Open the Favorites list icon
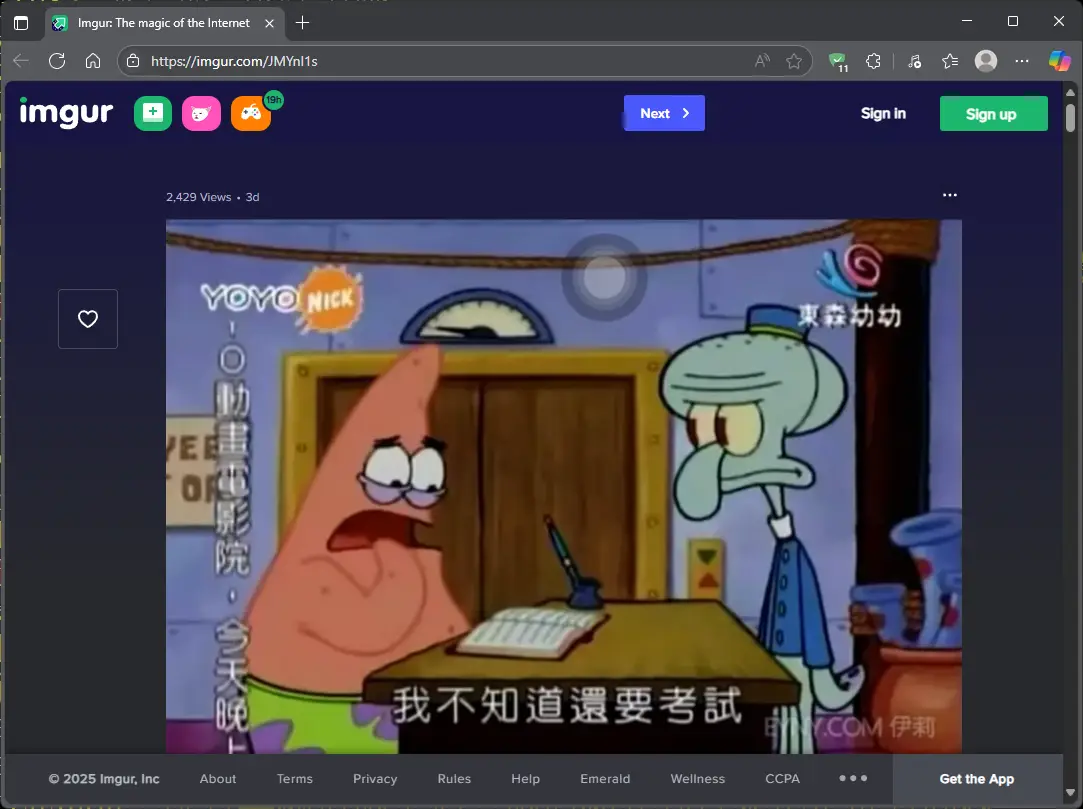 [950, 61]
